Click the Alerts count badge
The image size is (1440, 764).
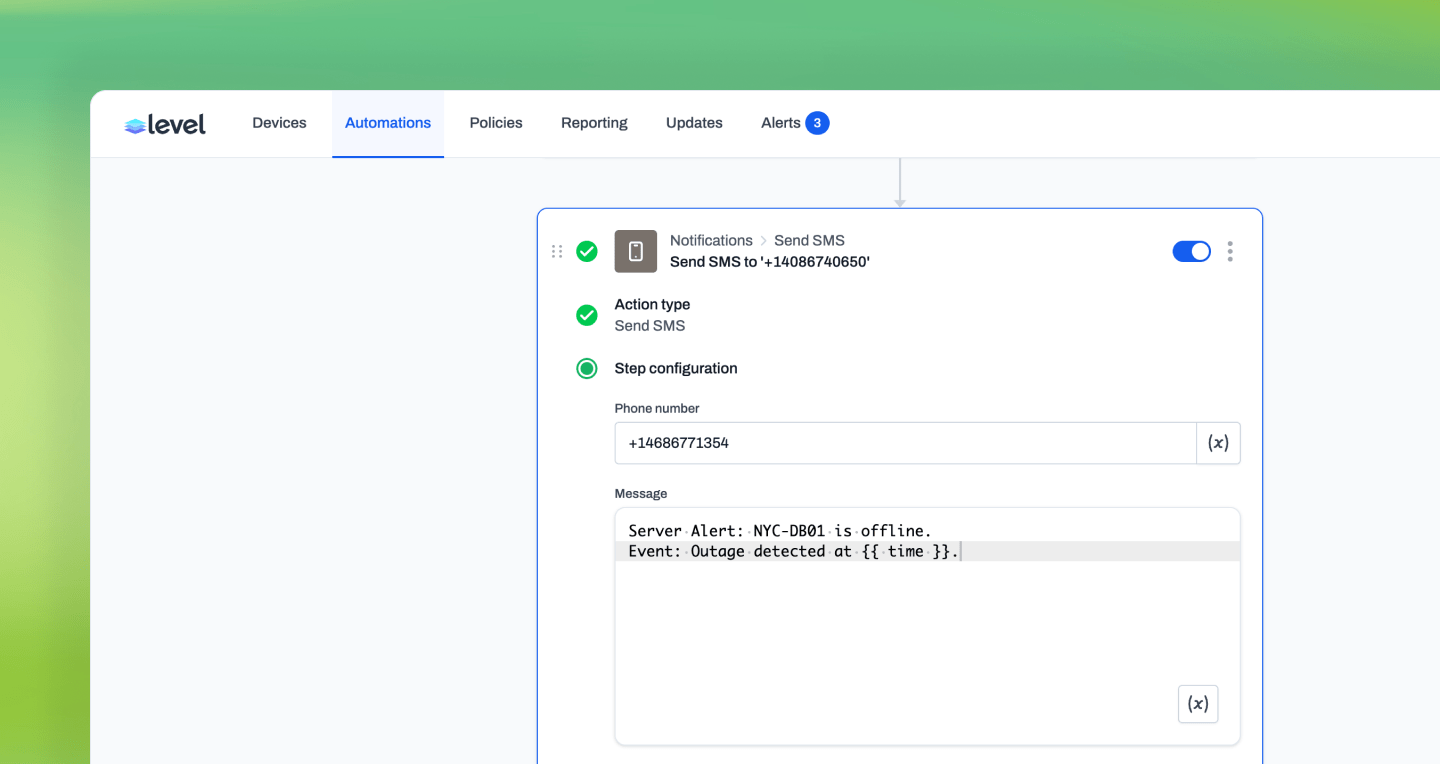(817, 123)
